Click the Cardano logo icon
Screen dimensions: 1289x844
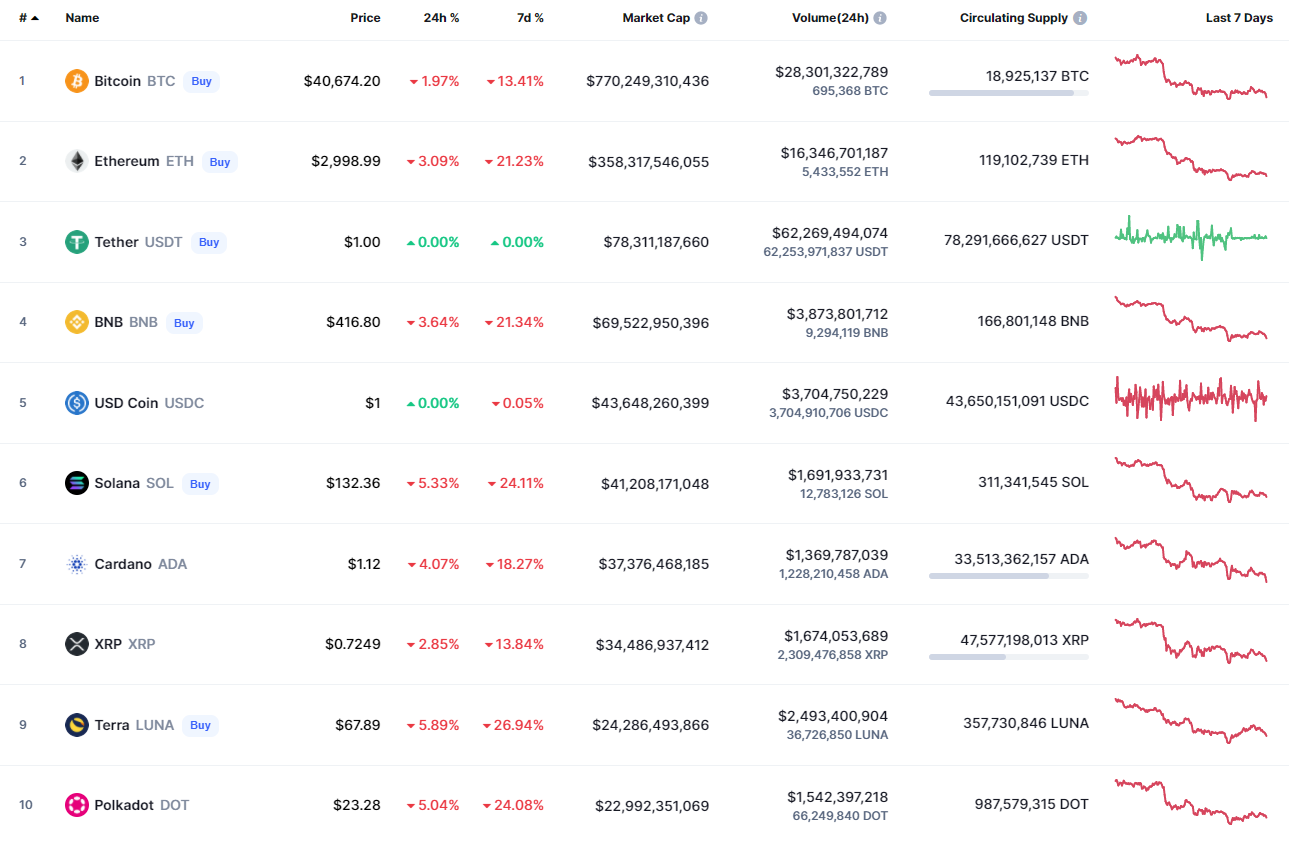[x=77, y=564]
